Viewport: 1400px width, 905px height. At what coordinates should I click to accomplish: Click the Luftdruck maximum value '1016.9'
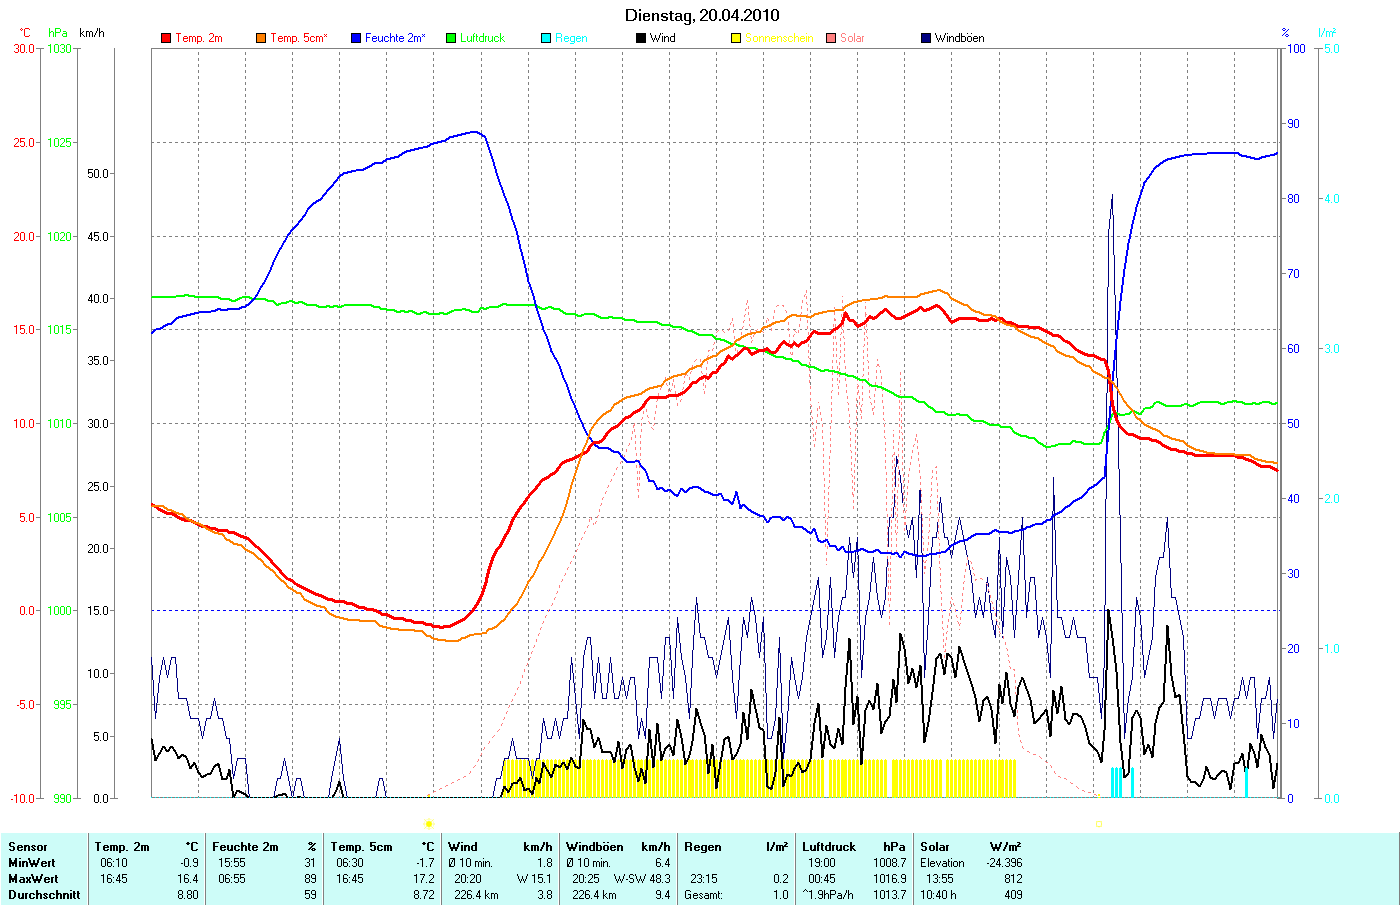pyautogui.click(x=889, y=879)
